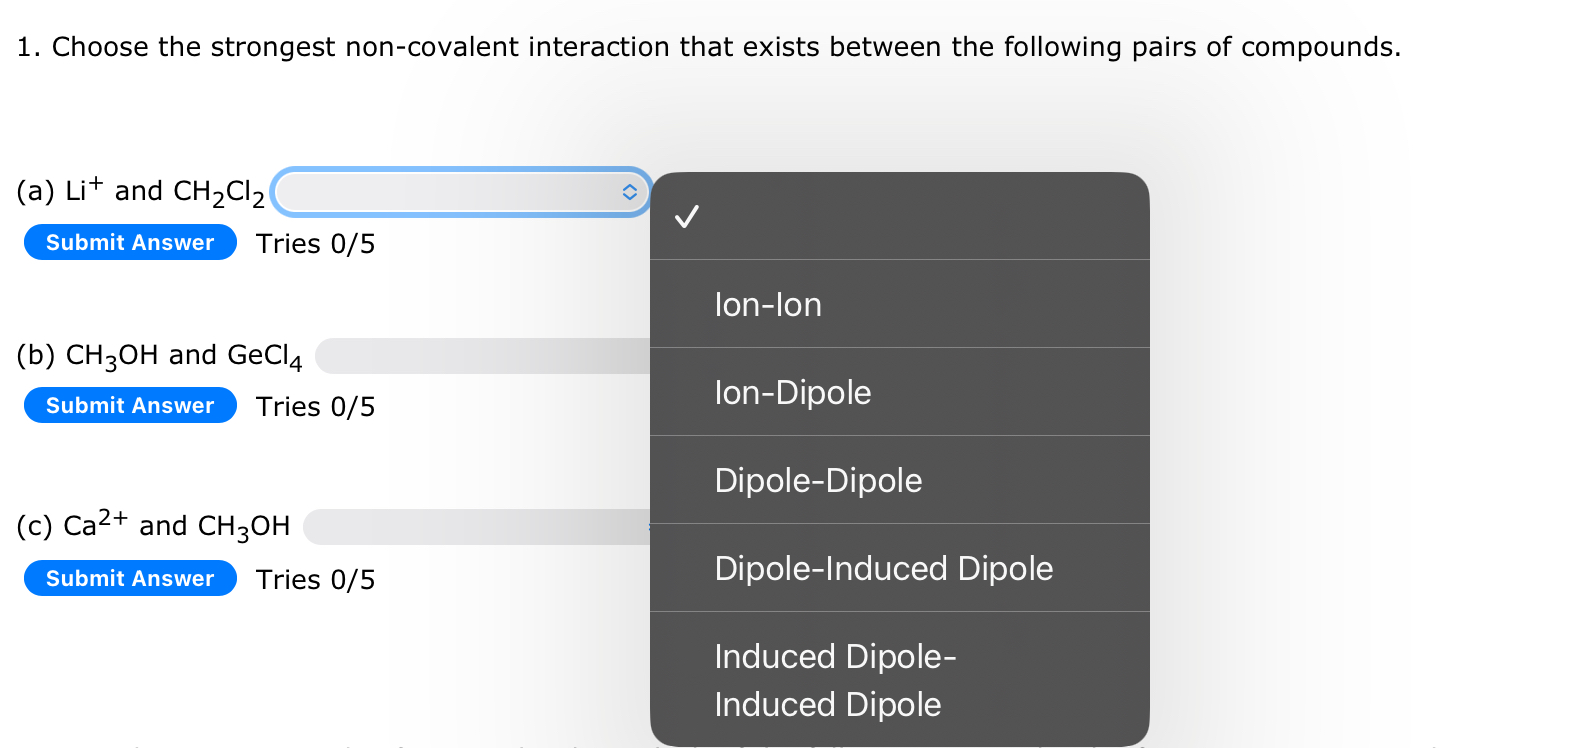
Task: Click the checkmark on the blank option
Action: pos(687,216)
